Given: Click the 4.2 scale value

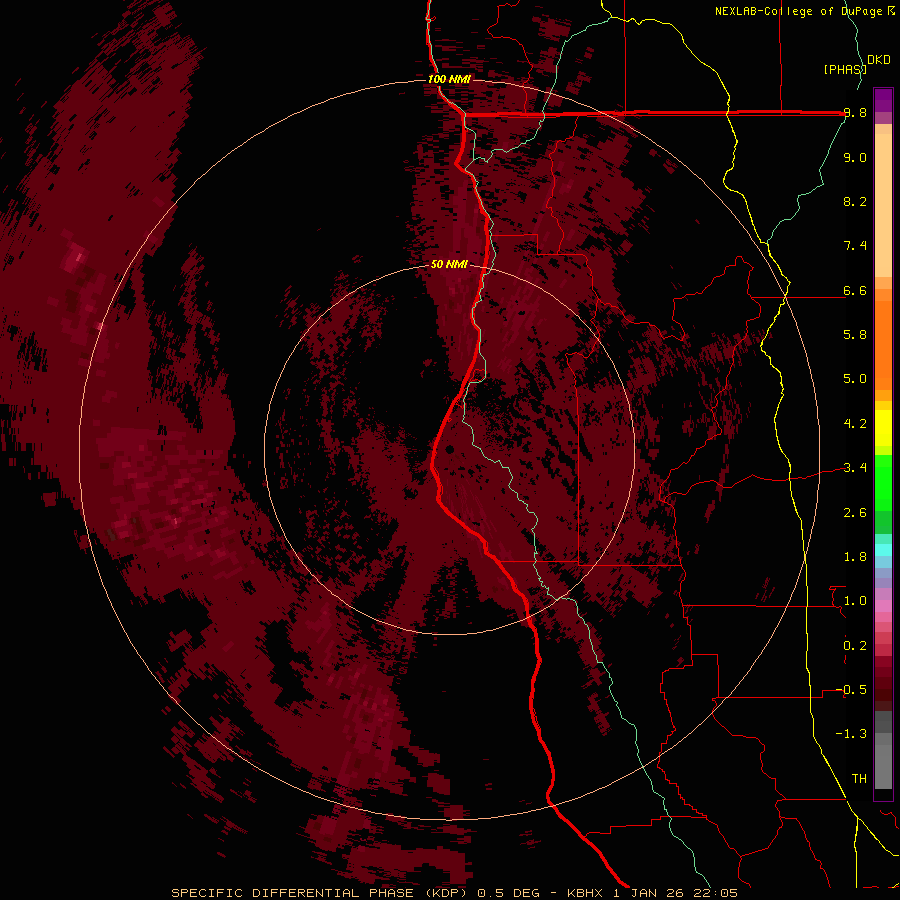Looking at the screenshot, I should click(855, 424).
